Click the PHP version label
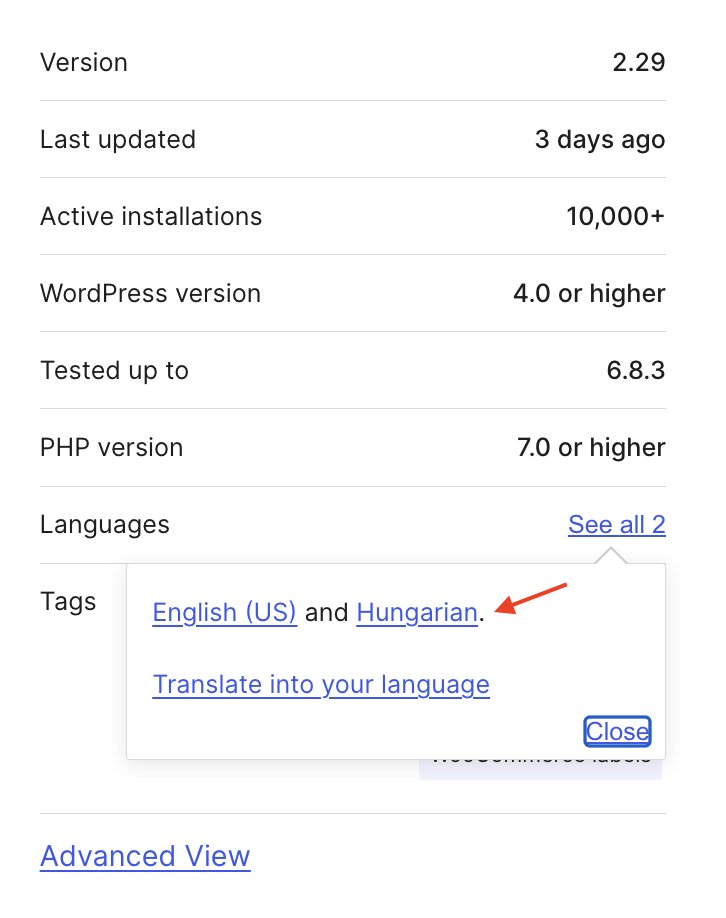 click(111, 448)
